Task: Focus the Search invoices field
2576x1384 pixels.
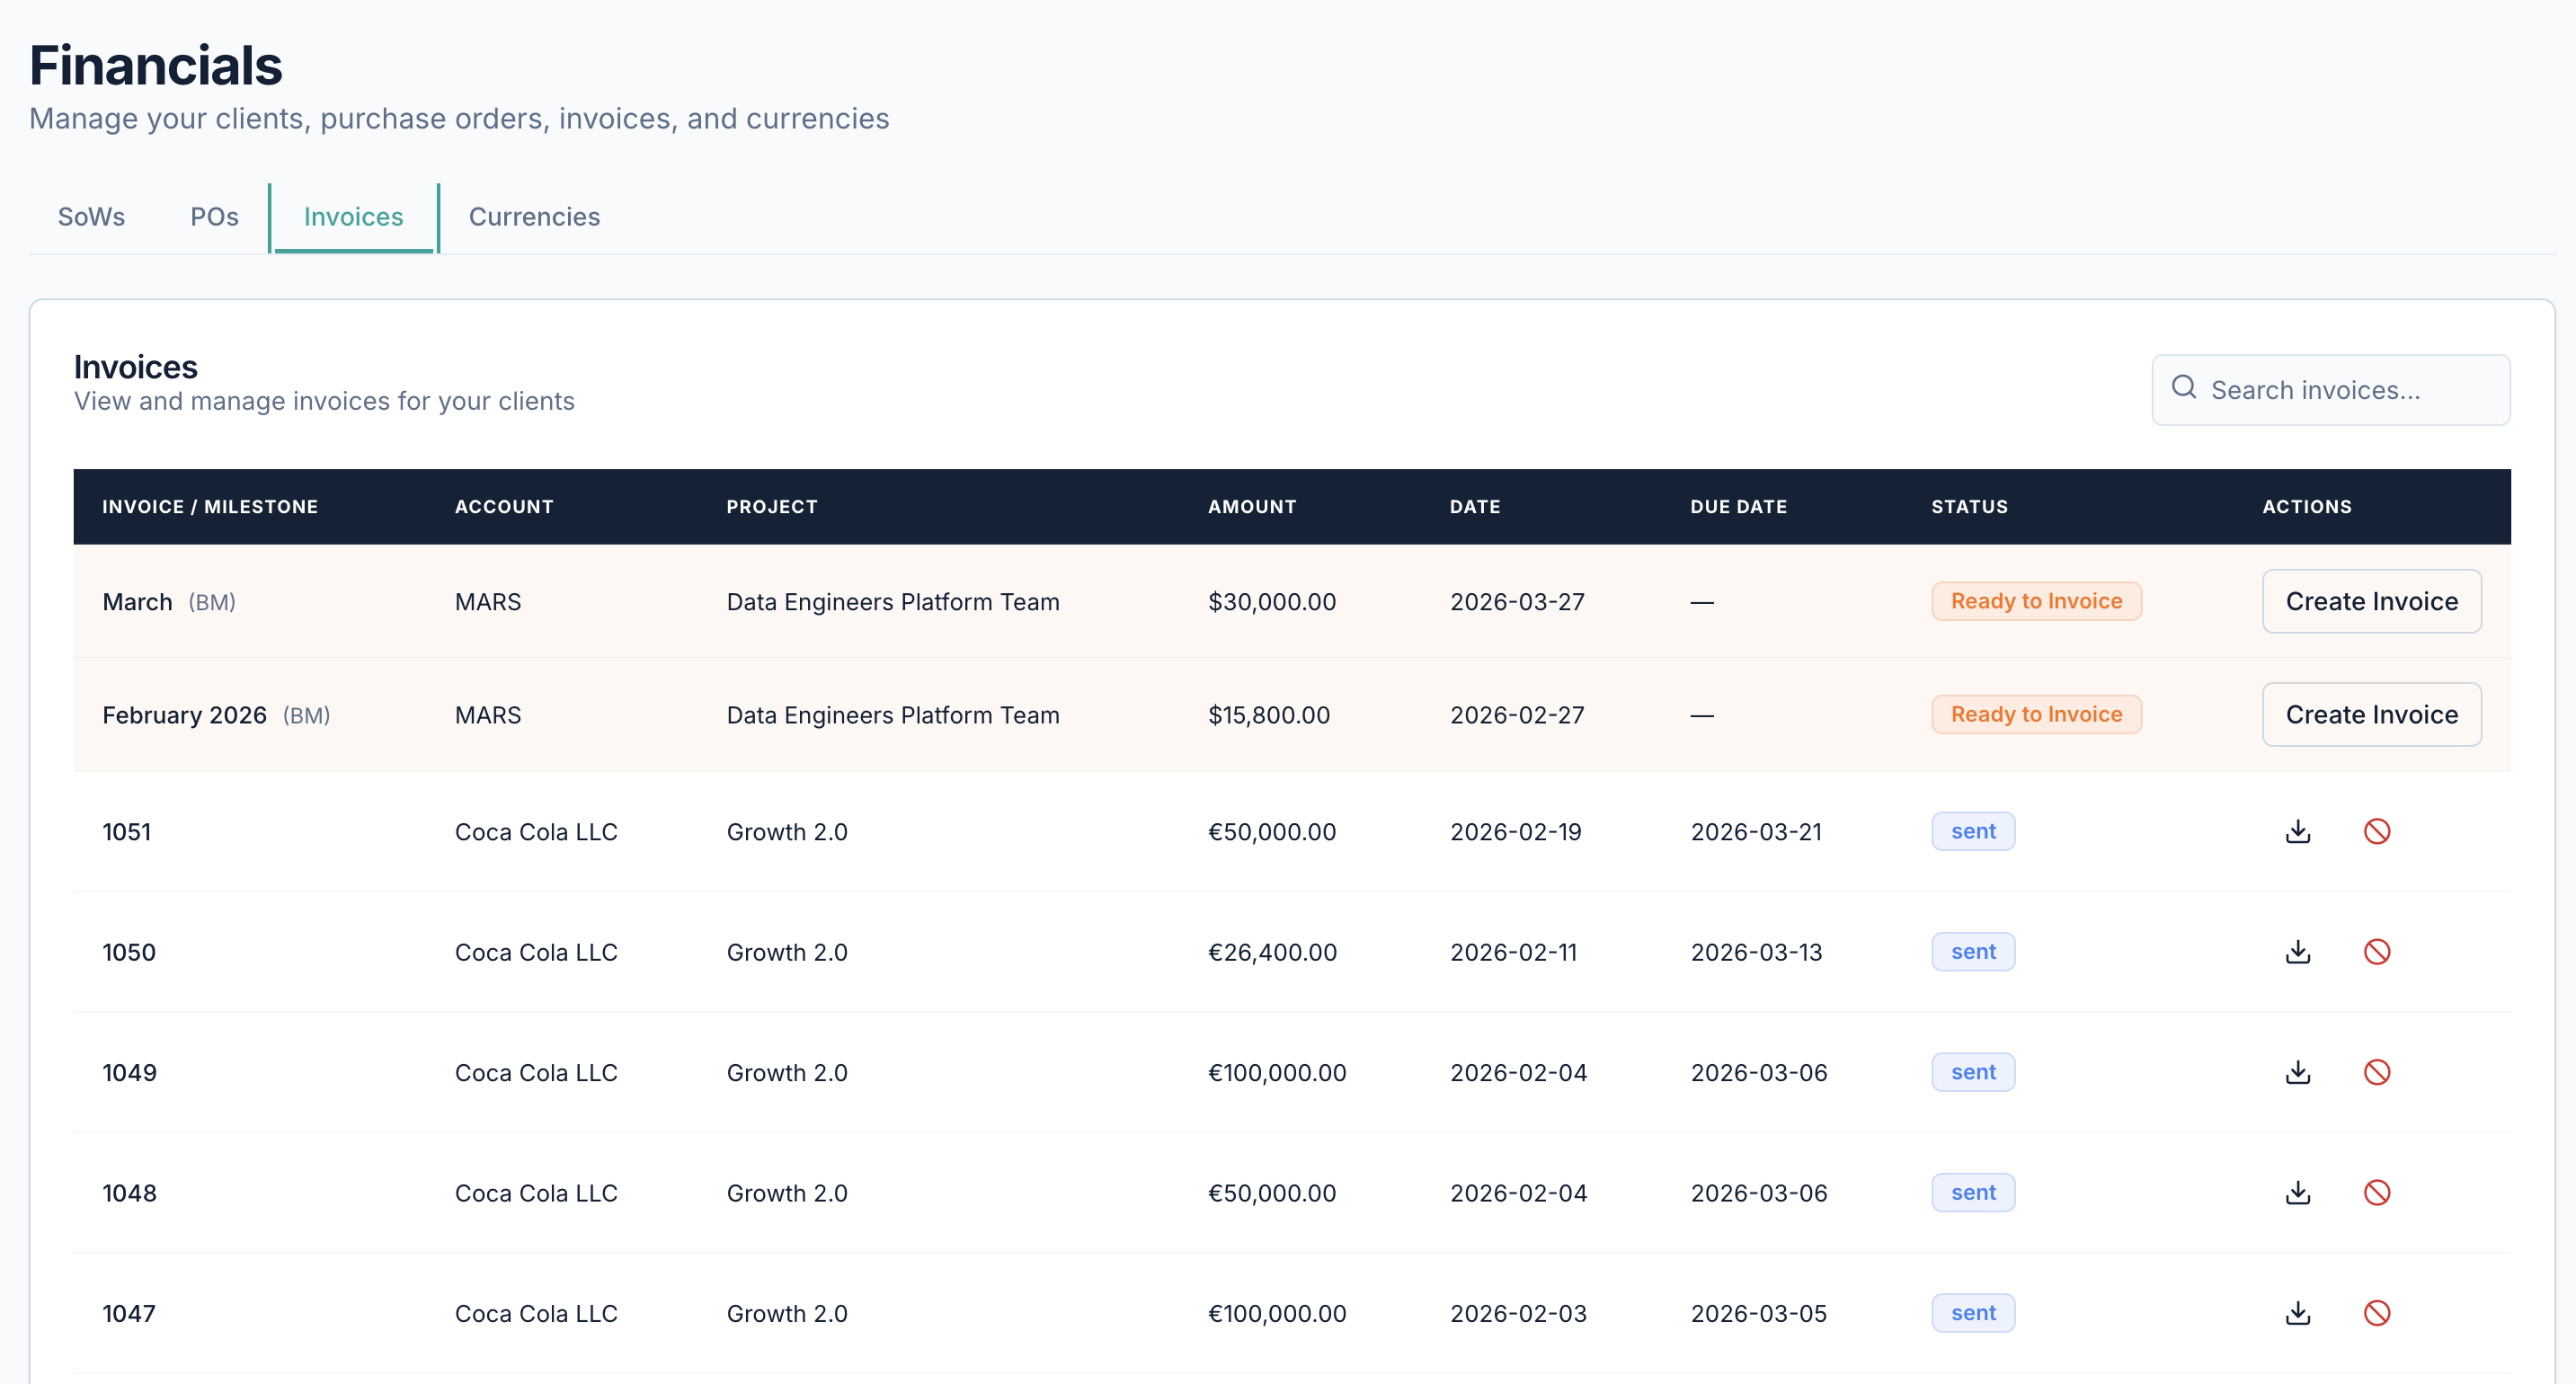Action: coord(2330,390)
